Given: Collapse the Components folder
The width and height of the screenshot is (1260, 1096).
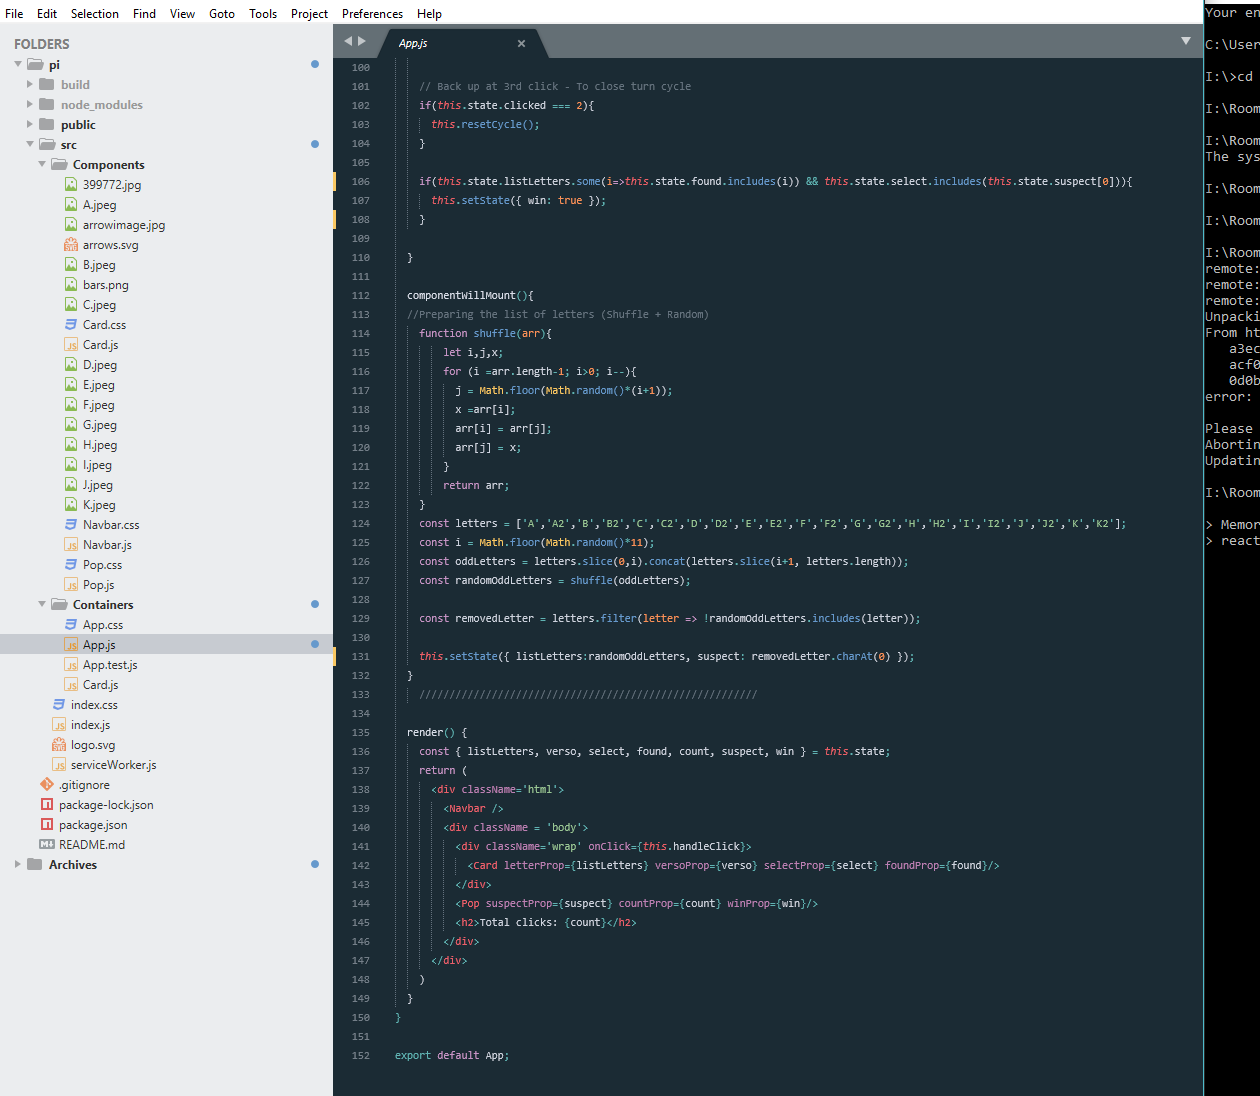Looking at the screenshot, I should tap(42, 164).
